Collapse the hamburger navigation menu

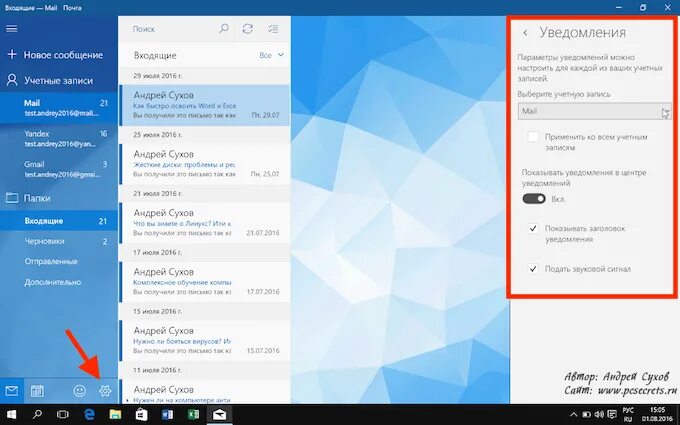point(12,29)
